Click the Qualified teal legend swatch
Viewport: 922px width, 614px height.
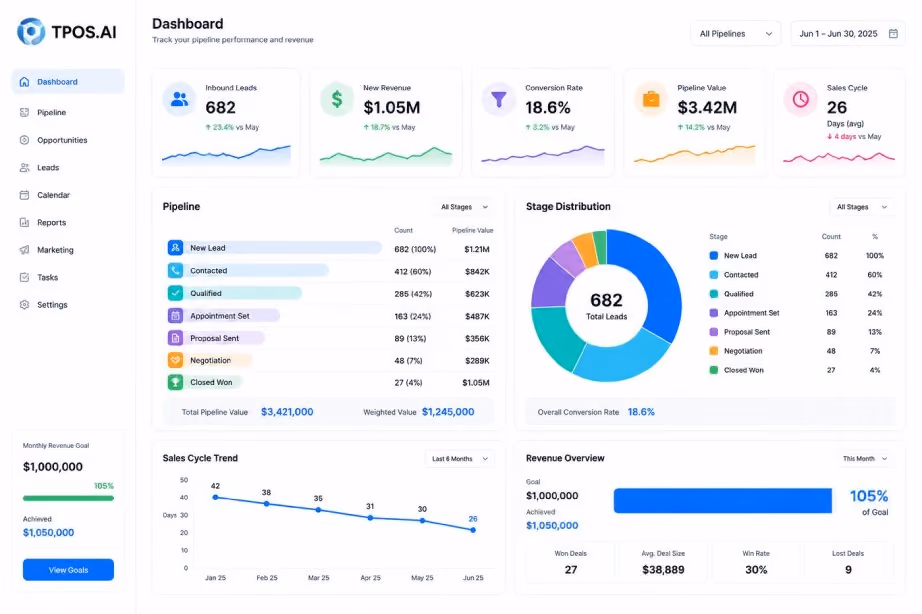714,294
